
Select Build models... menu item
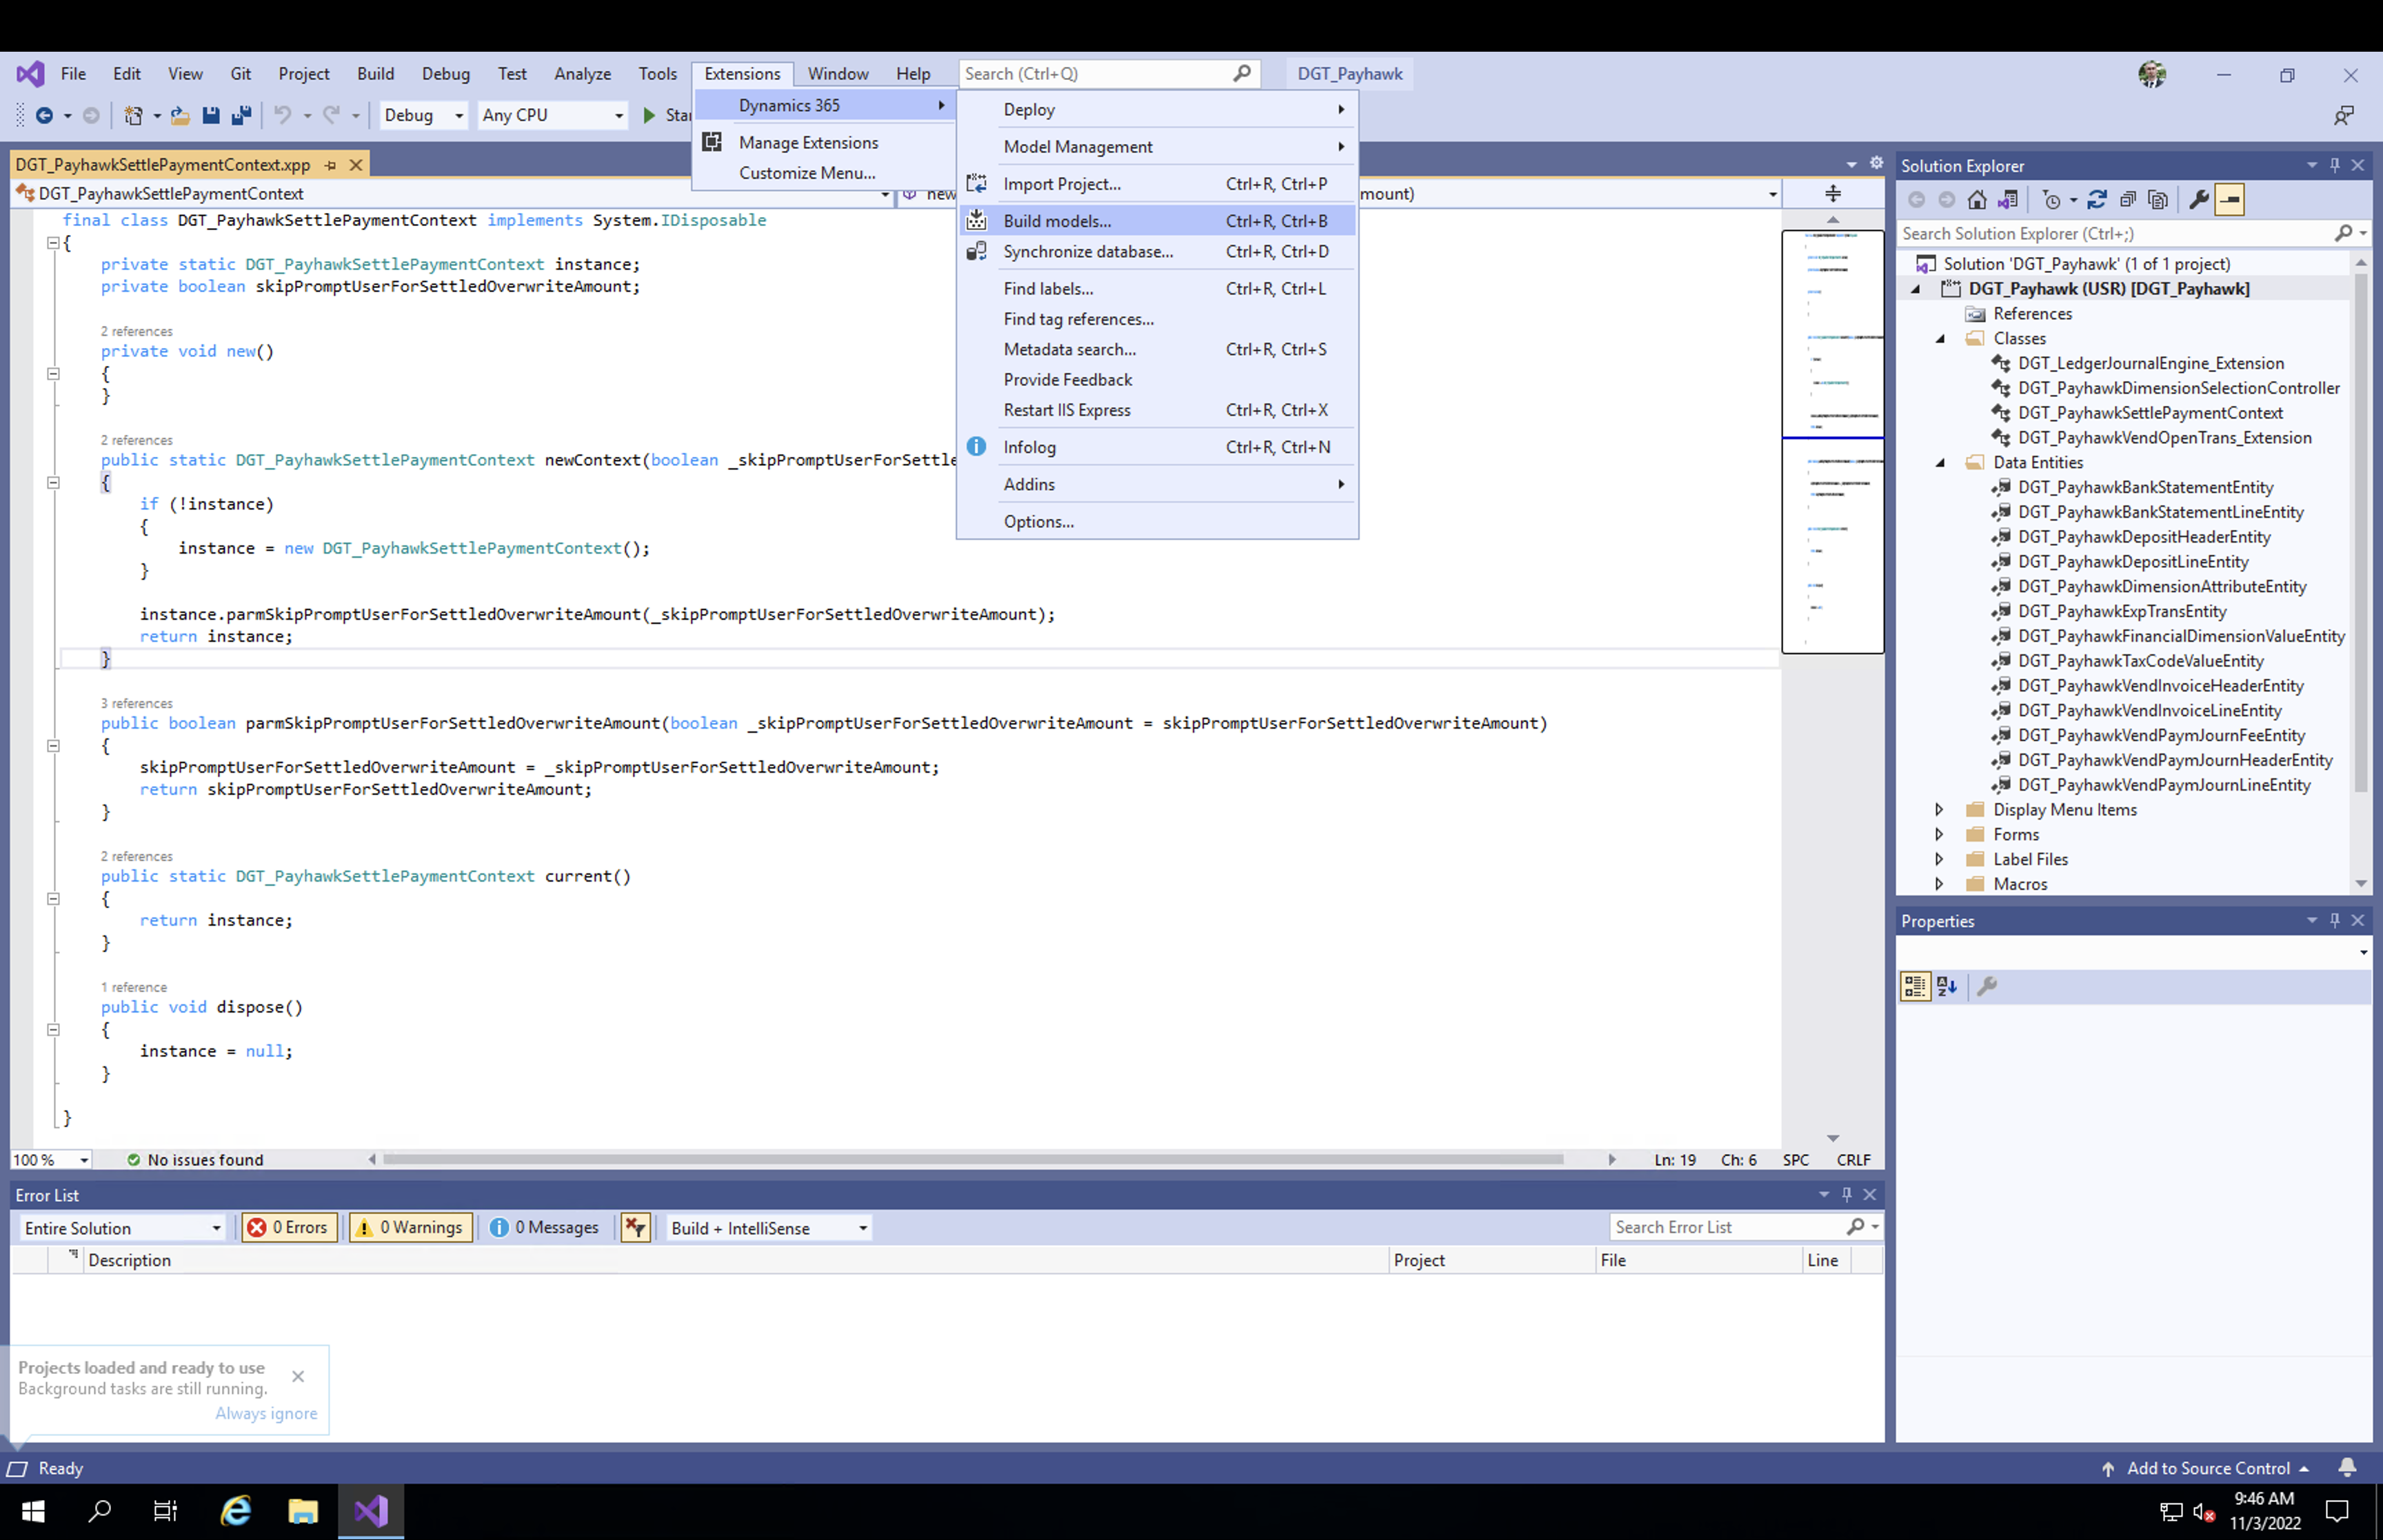(1158, 221)
